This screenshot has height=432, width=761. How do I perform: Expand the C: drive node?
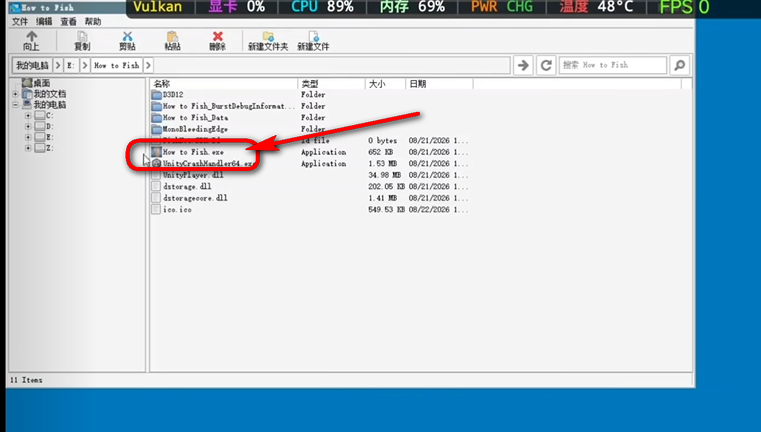pyautogui.click(x=28, y=116)
